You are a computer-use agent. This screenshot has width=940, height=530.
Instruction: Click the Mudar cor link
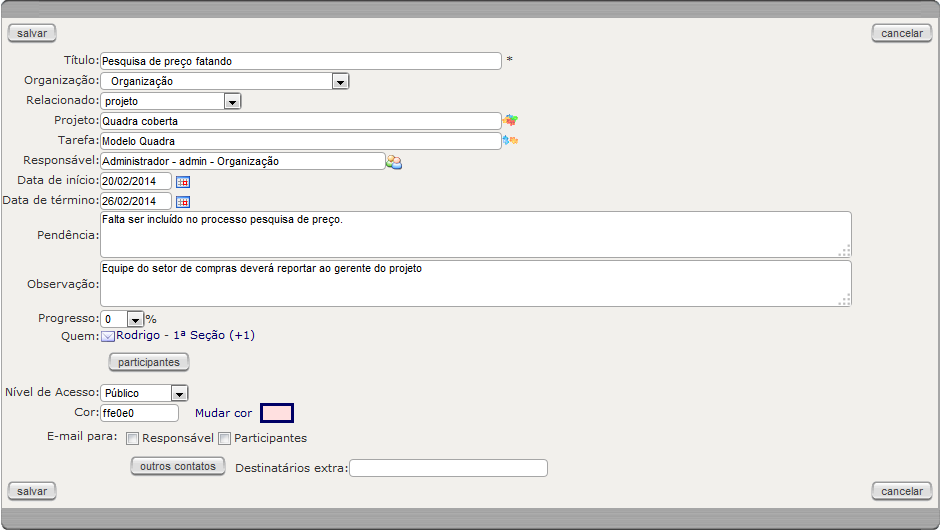coord(224,413)
